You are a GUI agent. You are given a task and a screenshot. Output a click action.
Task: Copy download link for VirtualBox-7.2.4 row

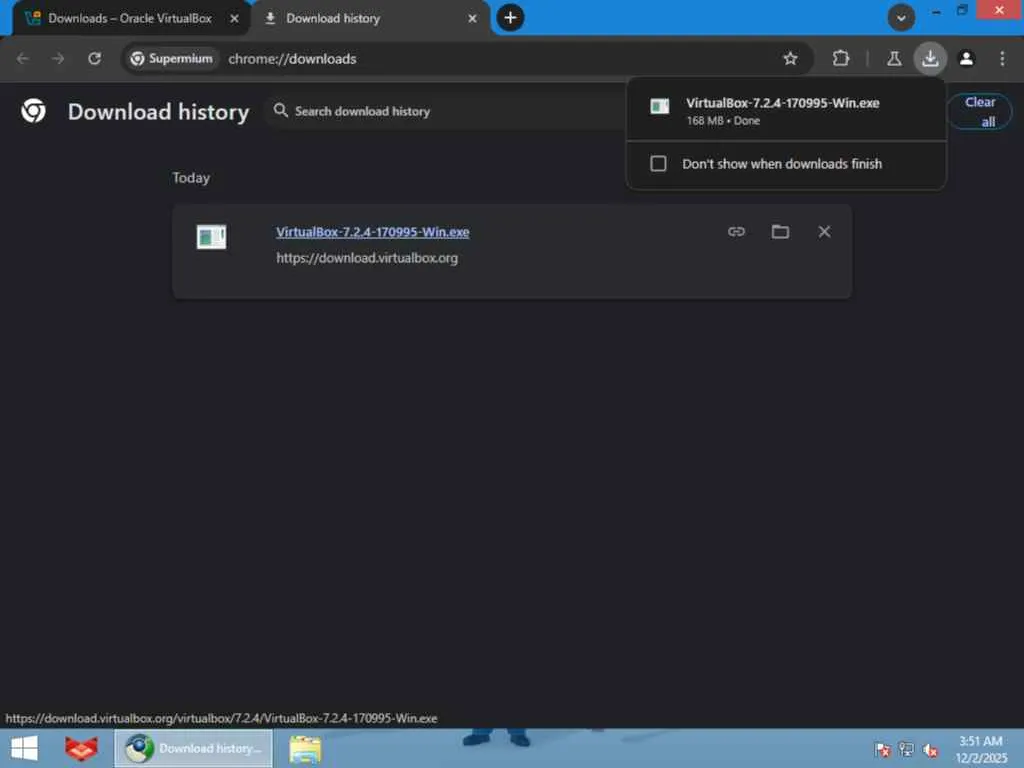[736, 232]
